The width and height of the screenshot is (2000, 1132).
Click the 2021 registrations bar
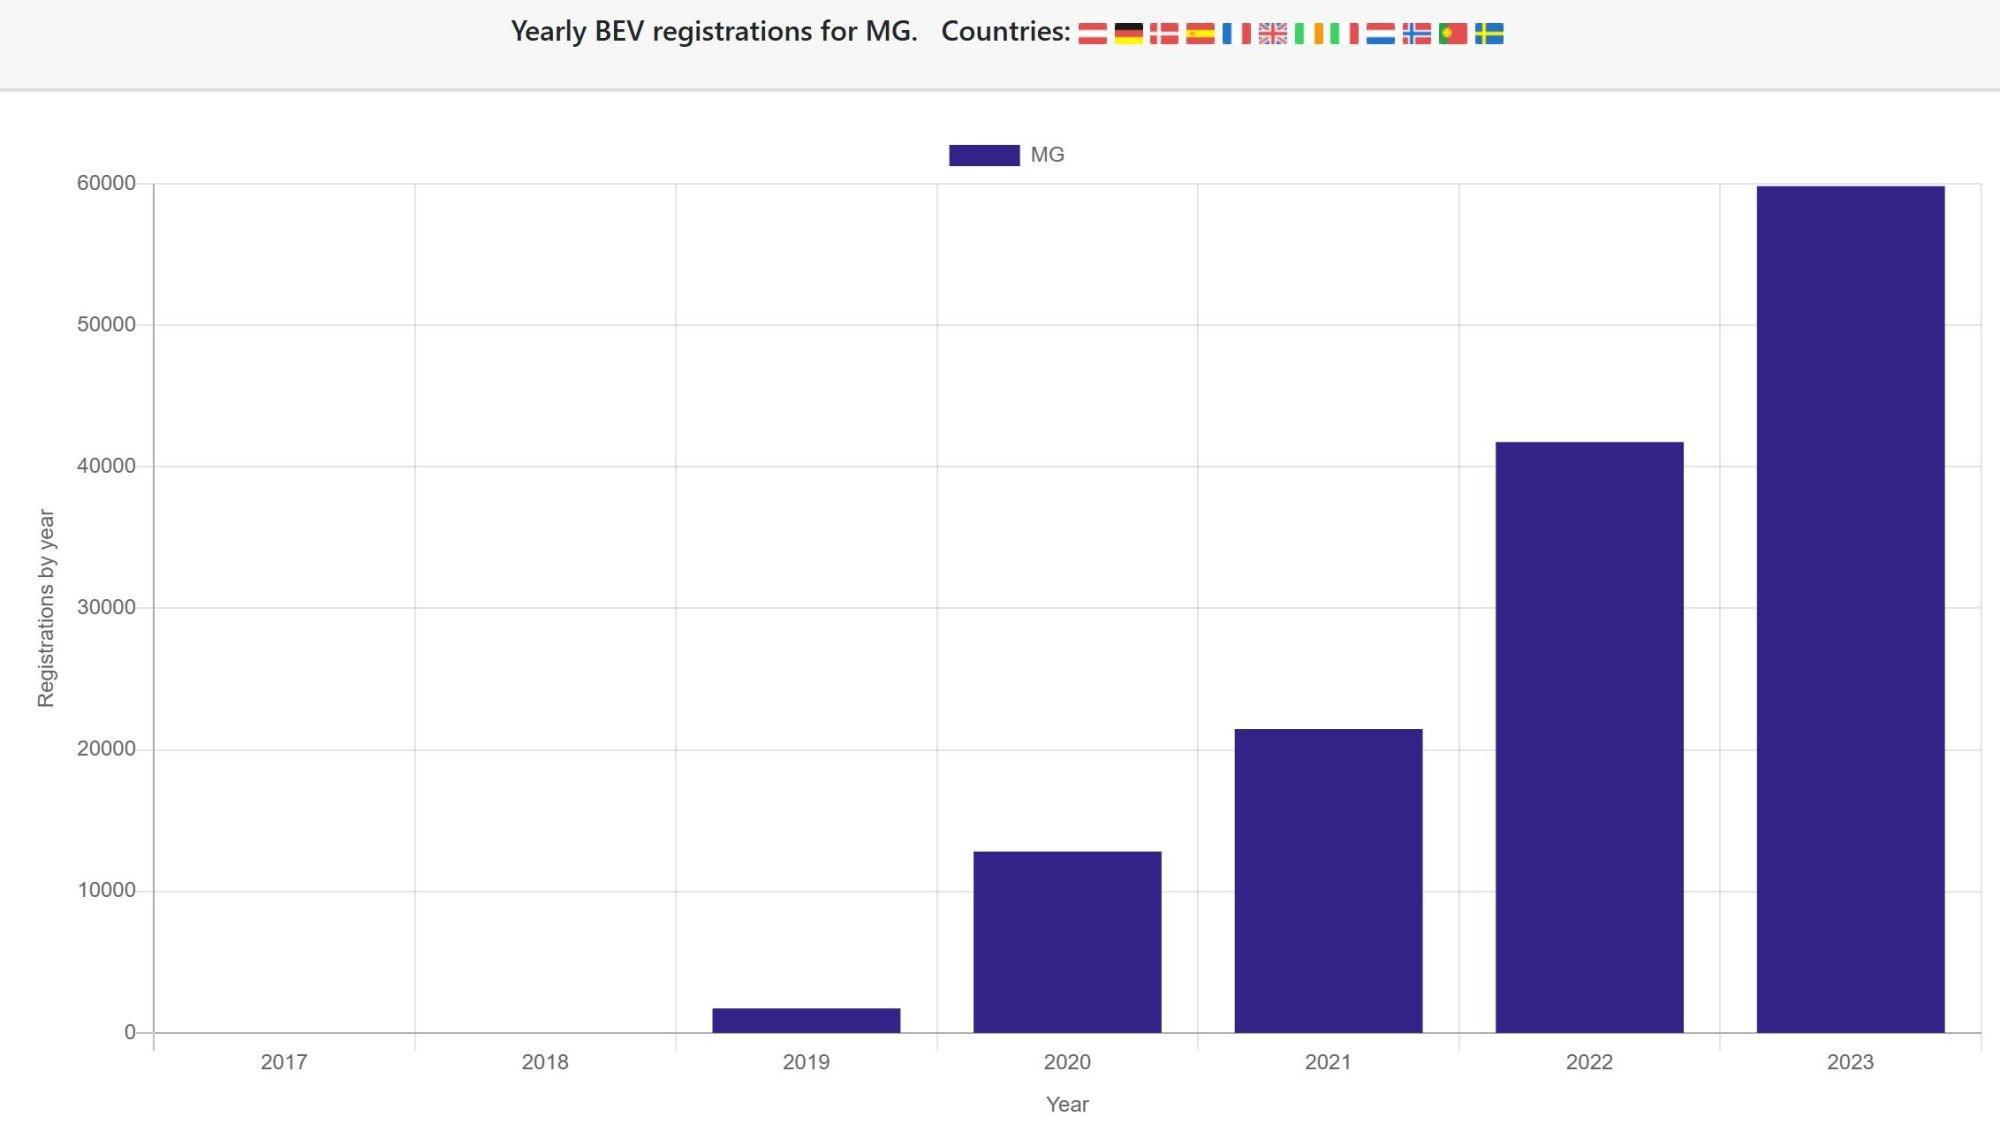[1328, 880]
